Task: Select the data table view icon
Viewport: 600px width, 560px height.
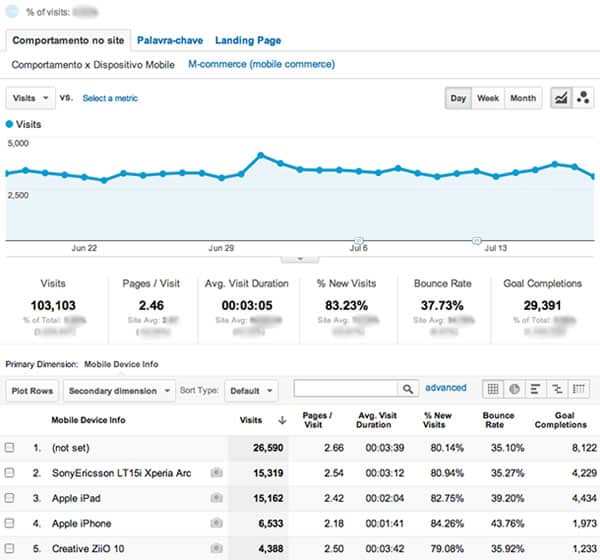Action: [493, 389]
